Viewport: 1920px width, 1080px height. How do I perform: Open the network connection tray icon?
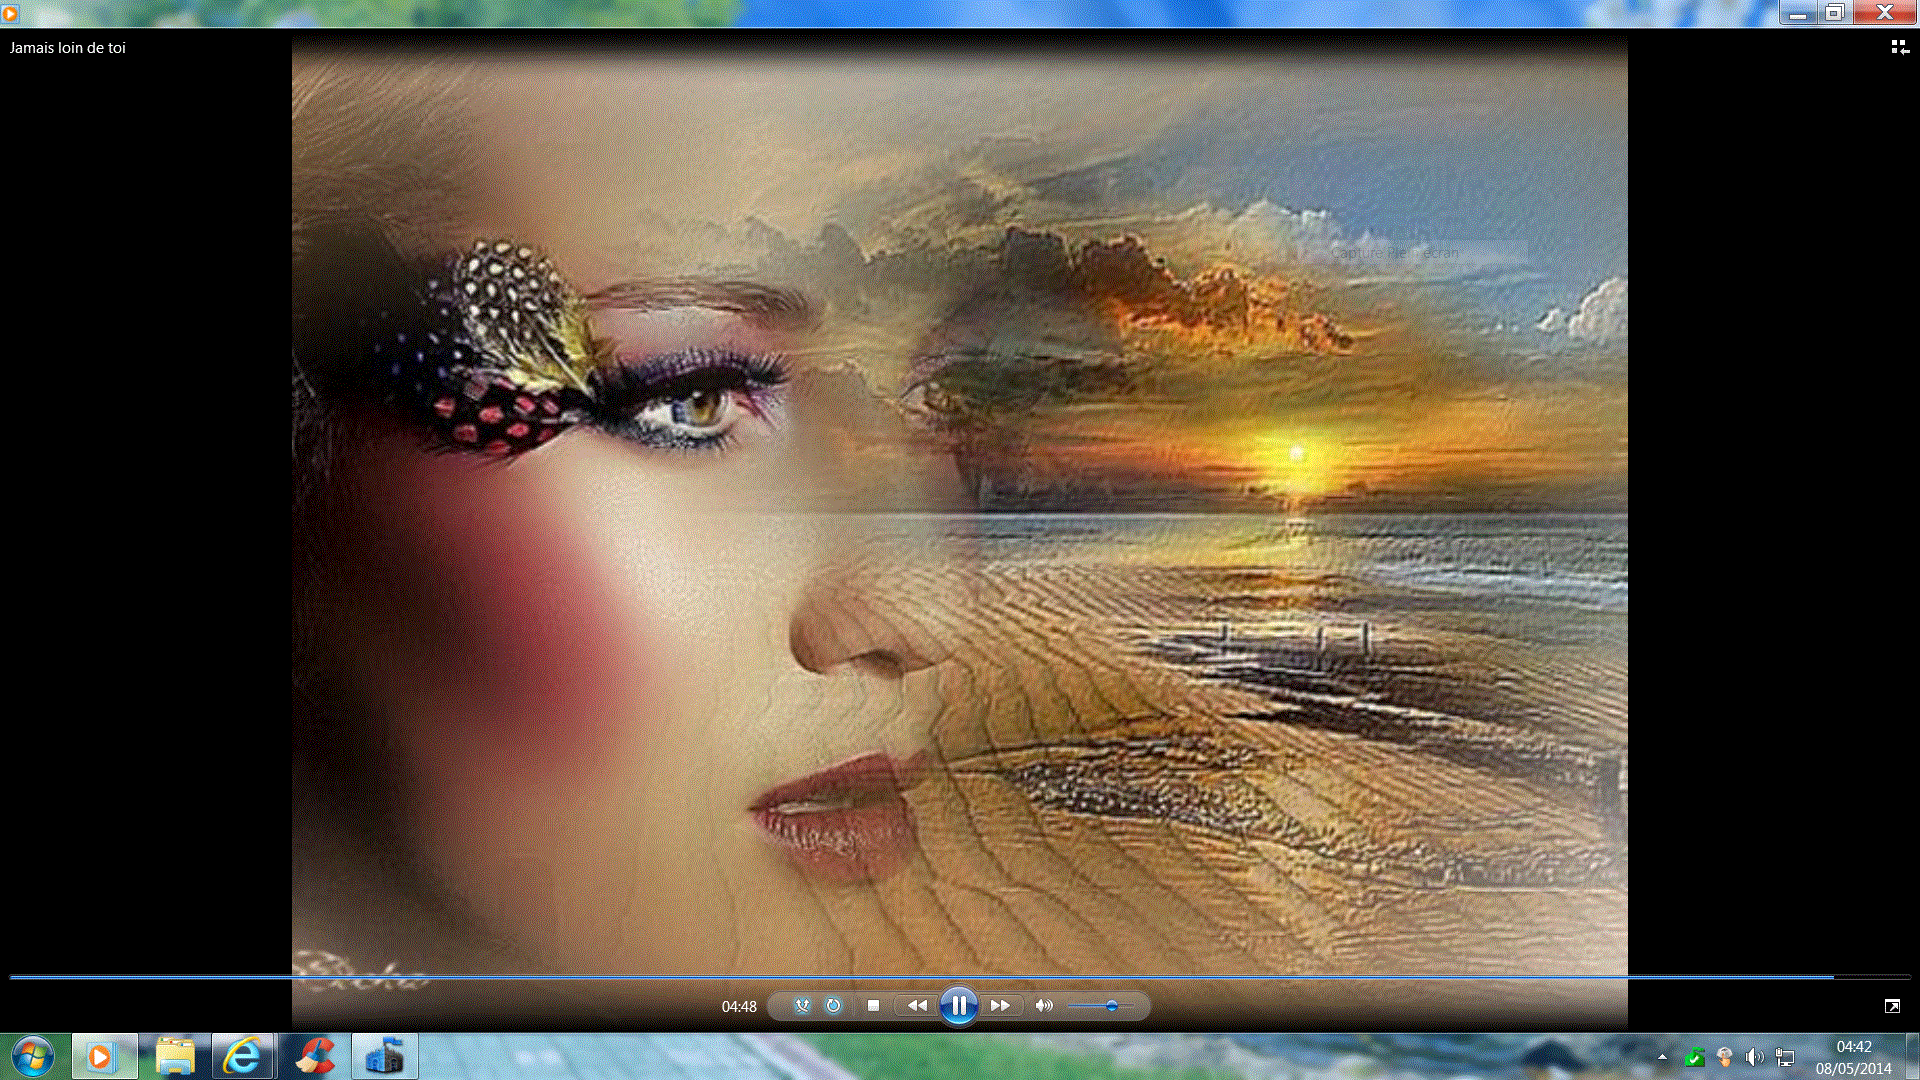(x=1785, y=1057)
